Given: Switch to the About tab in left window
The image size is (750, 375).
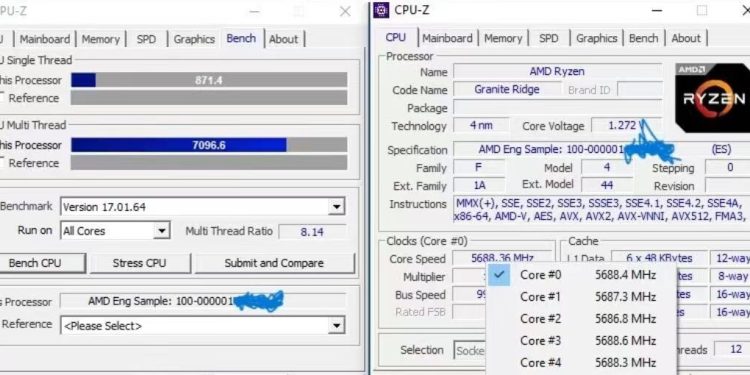Looking at the screenshot, I should [284, 39].
